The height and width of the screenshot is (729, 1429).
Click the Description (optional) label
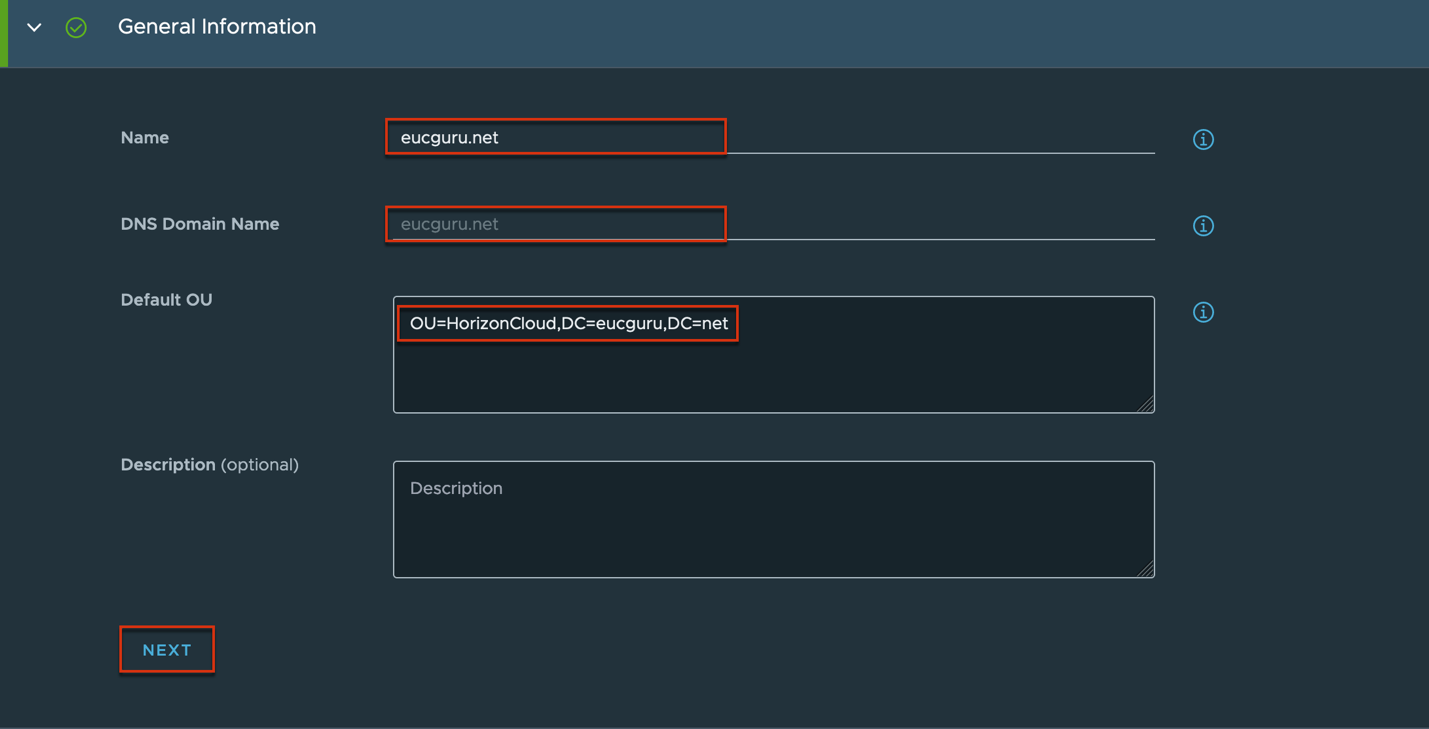click(x=210, y=465)
